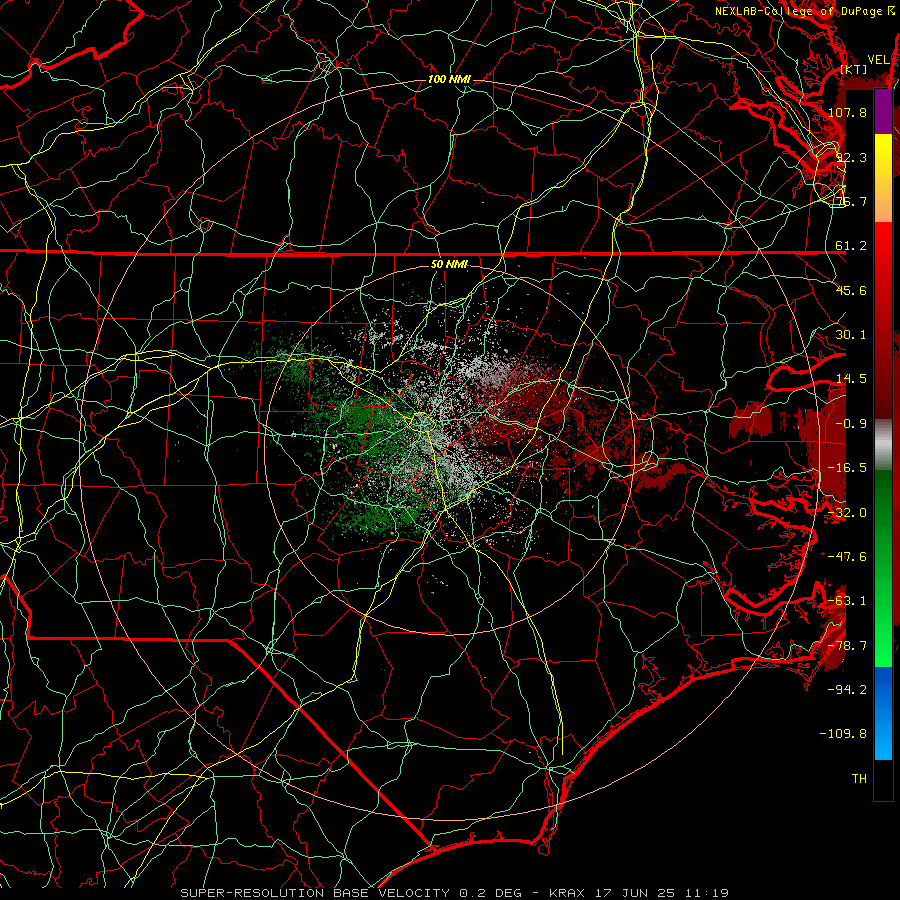Viewport: 900px width, 900px height.
Task: Click the 50 NMI range ring label
Action: (x=449, y=264)
